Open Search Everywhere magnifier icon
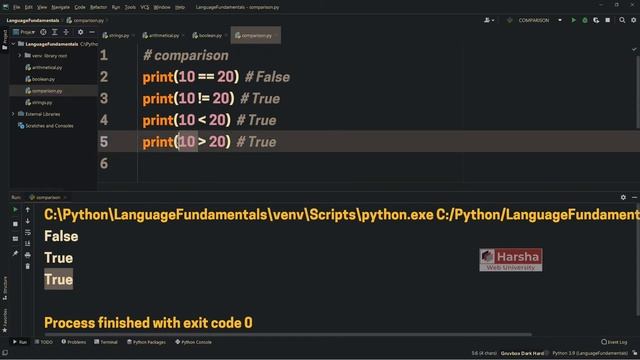This screenshot has height=360, width=640. coord(622,20)
